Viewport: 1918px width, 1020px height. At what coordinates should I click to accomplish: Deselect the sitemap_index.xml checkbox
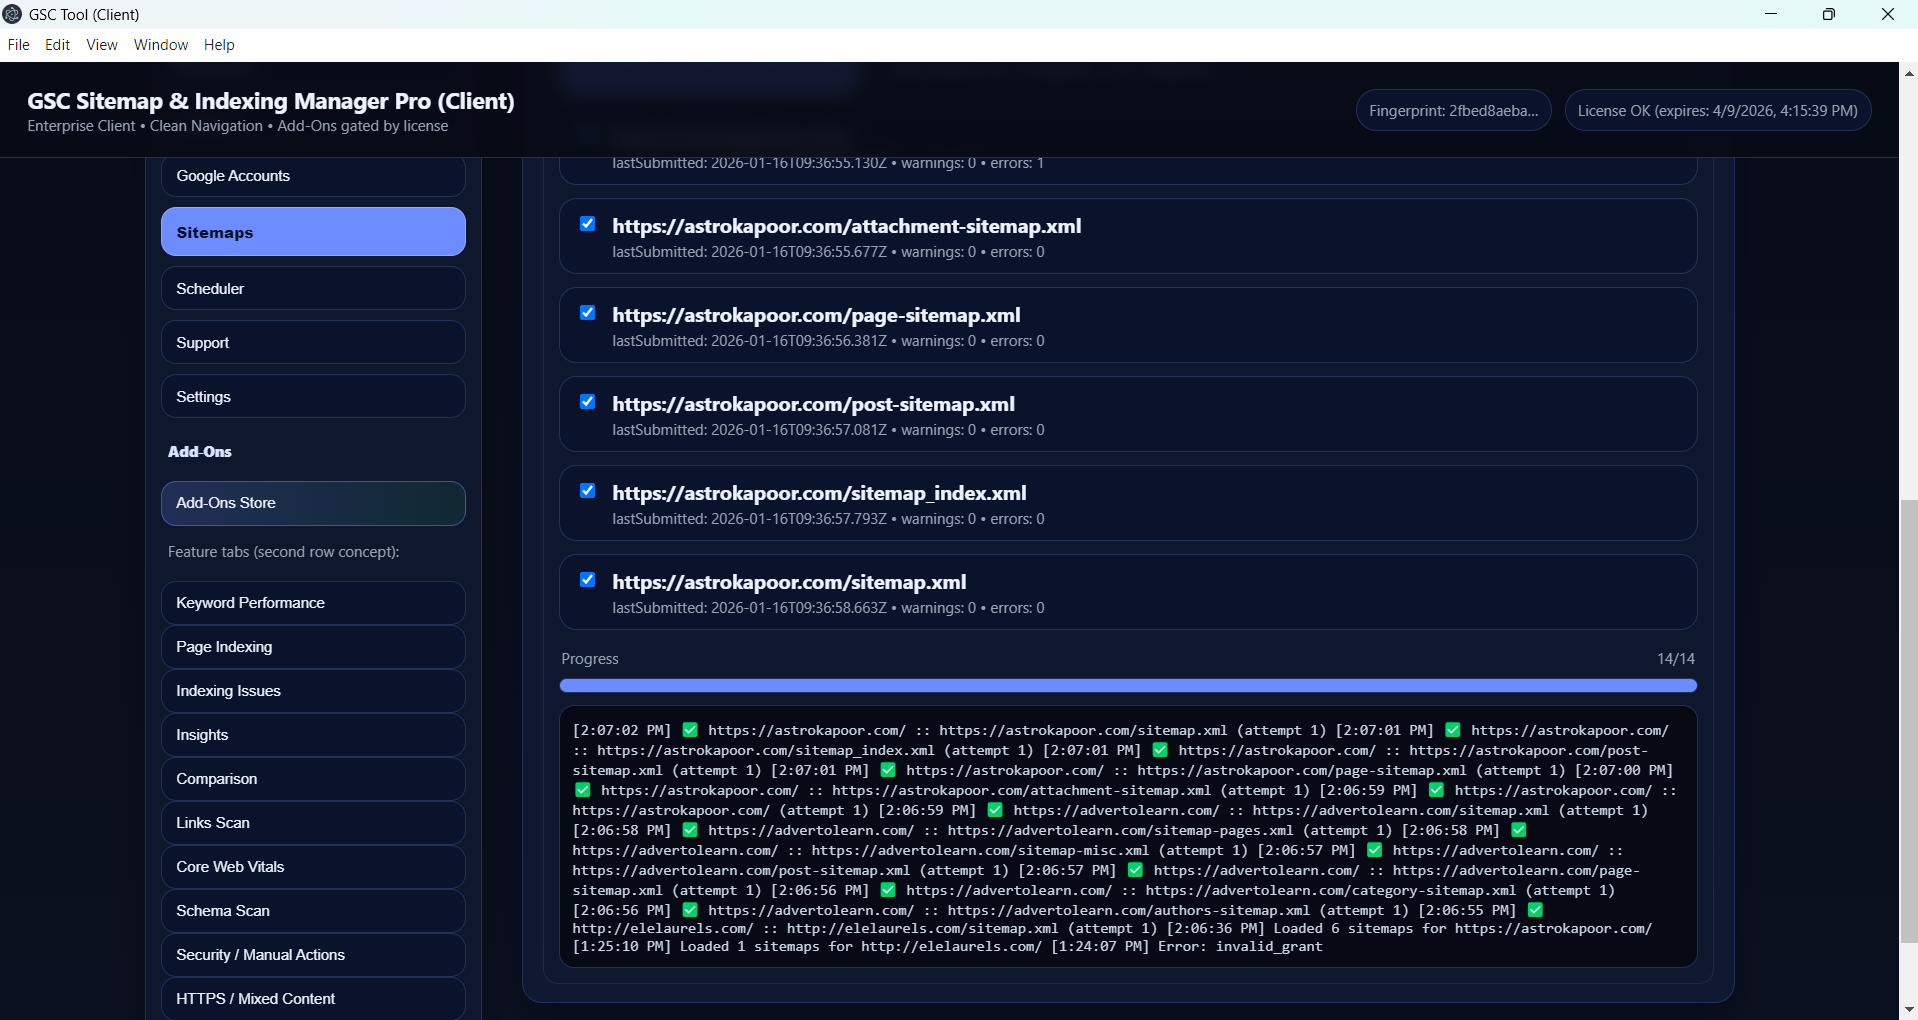588,491
